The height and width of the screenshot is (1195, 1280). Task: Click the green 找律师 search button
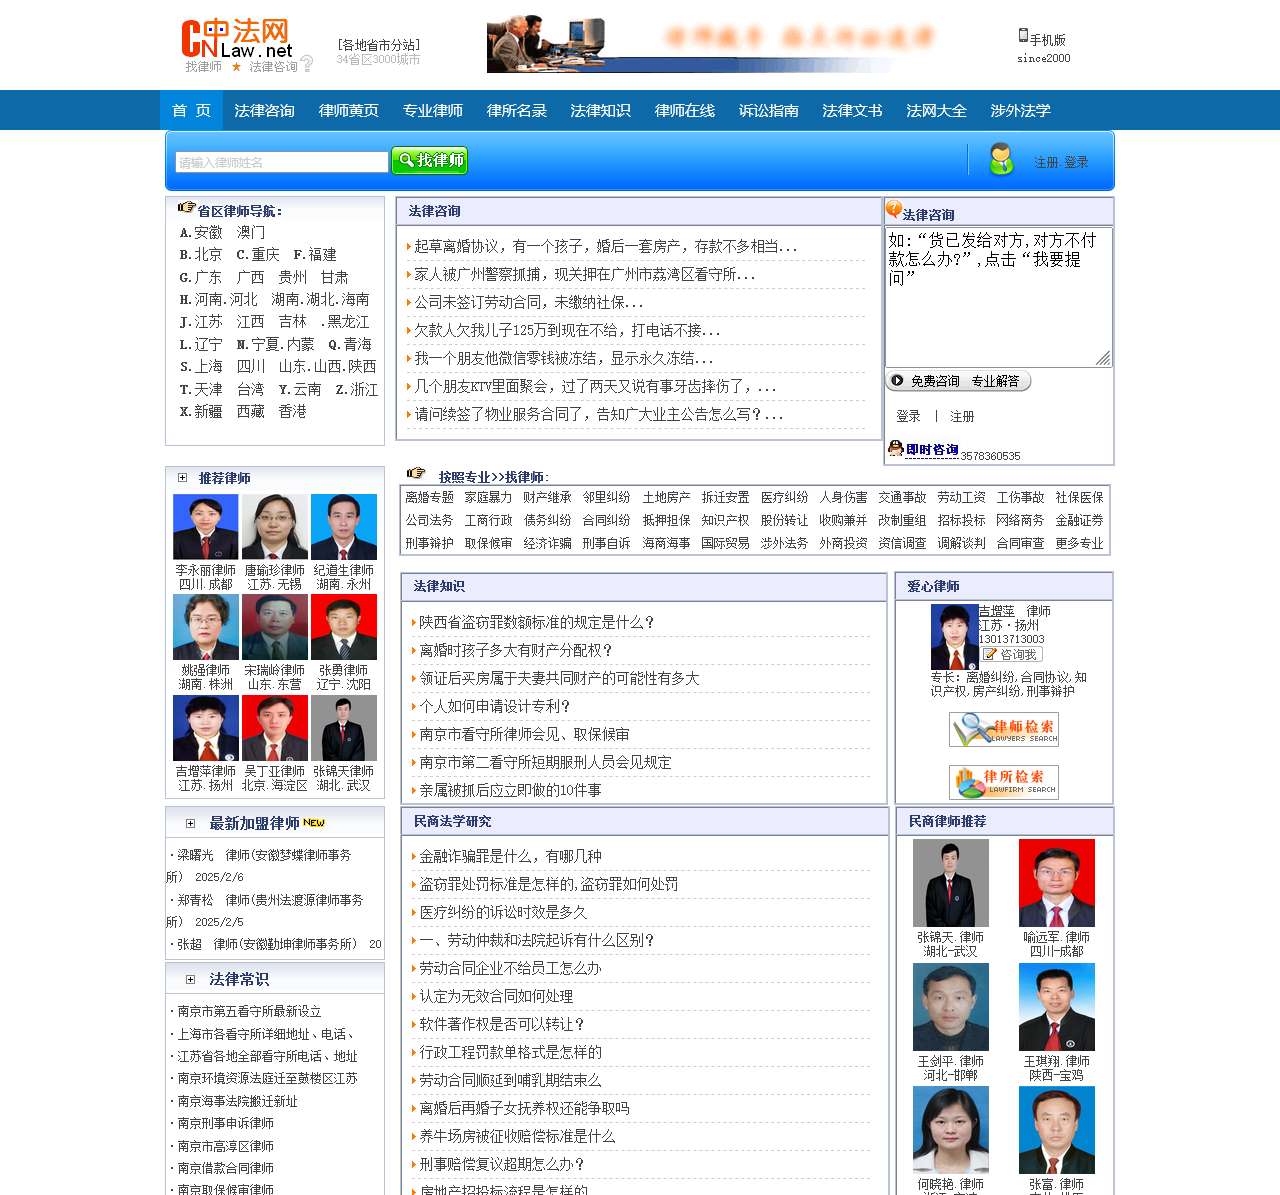point(430,160)
